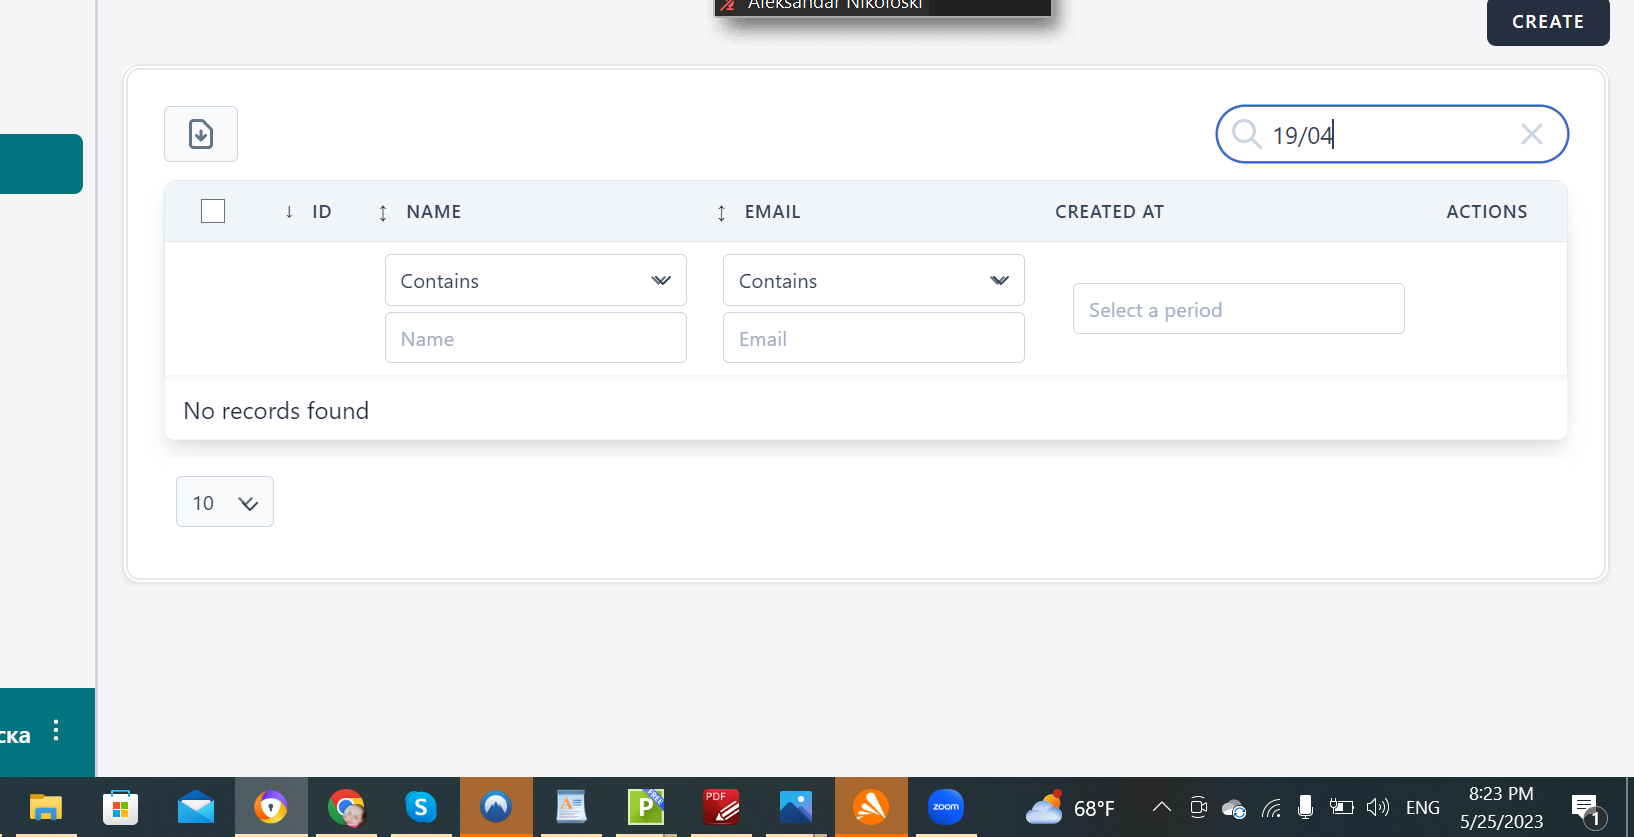Open Skype from the taskbar
The width and height of the screenshot is (1634, 837).
tap(421, 807)
